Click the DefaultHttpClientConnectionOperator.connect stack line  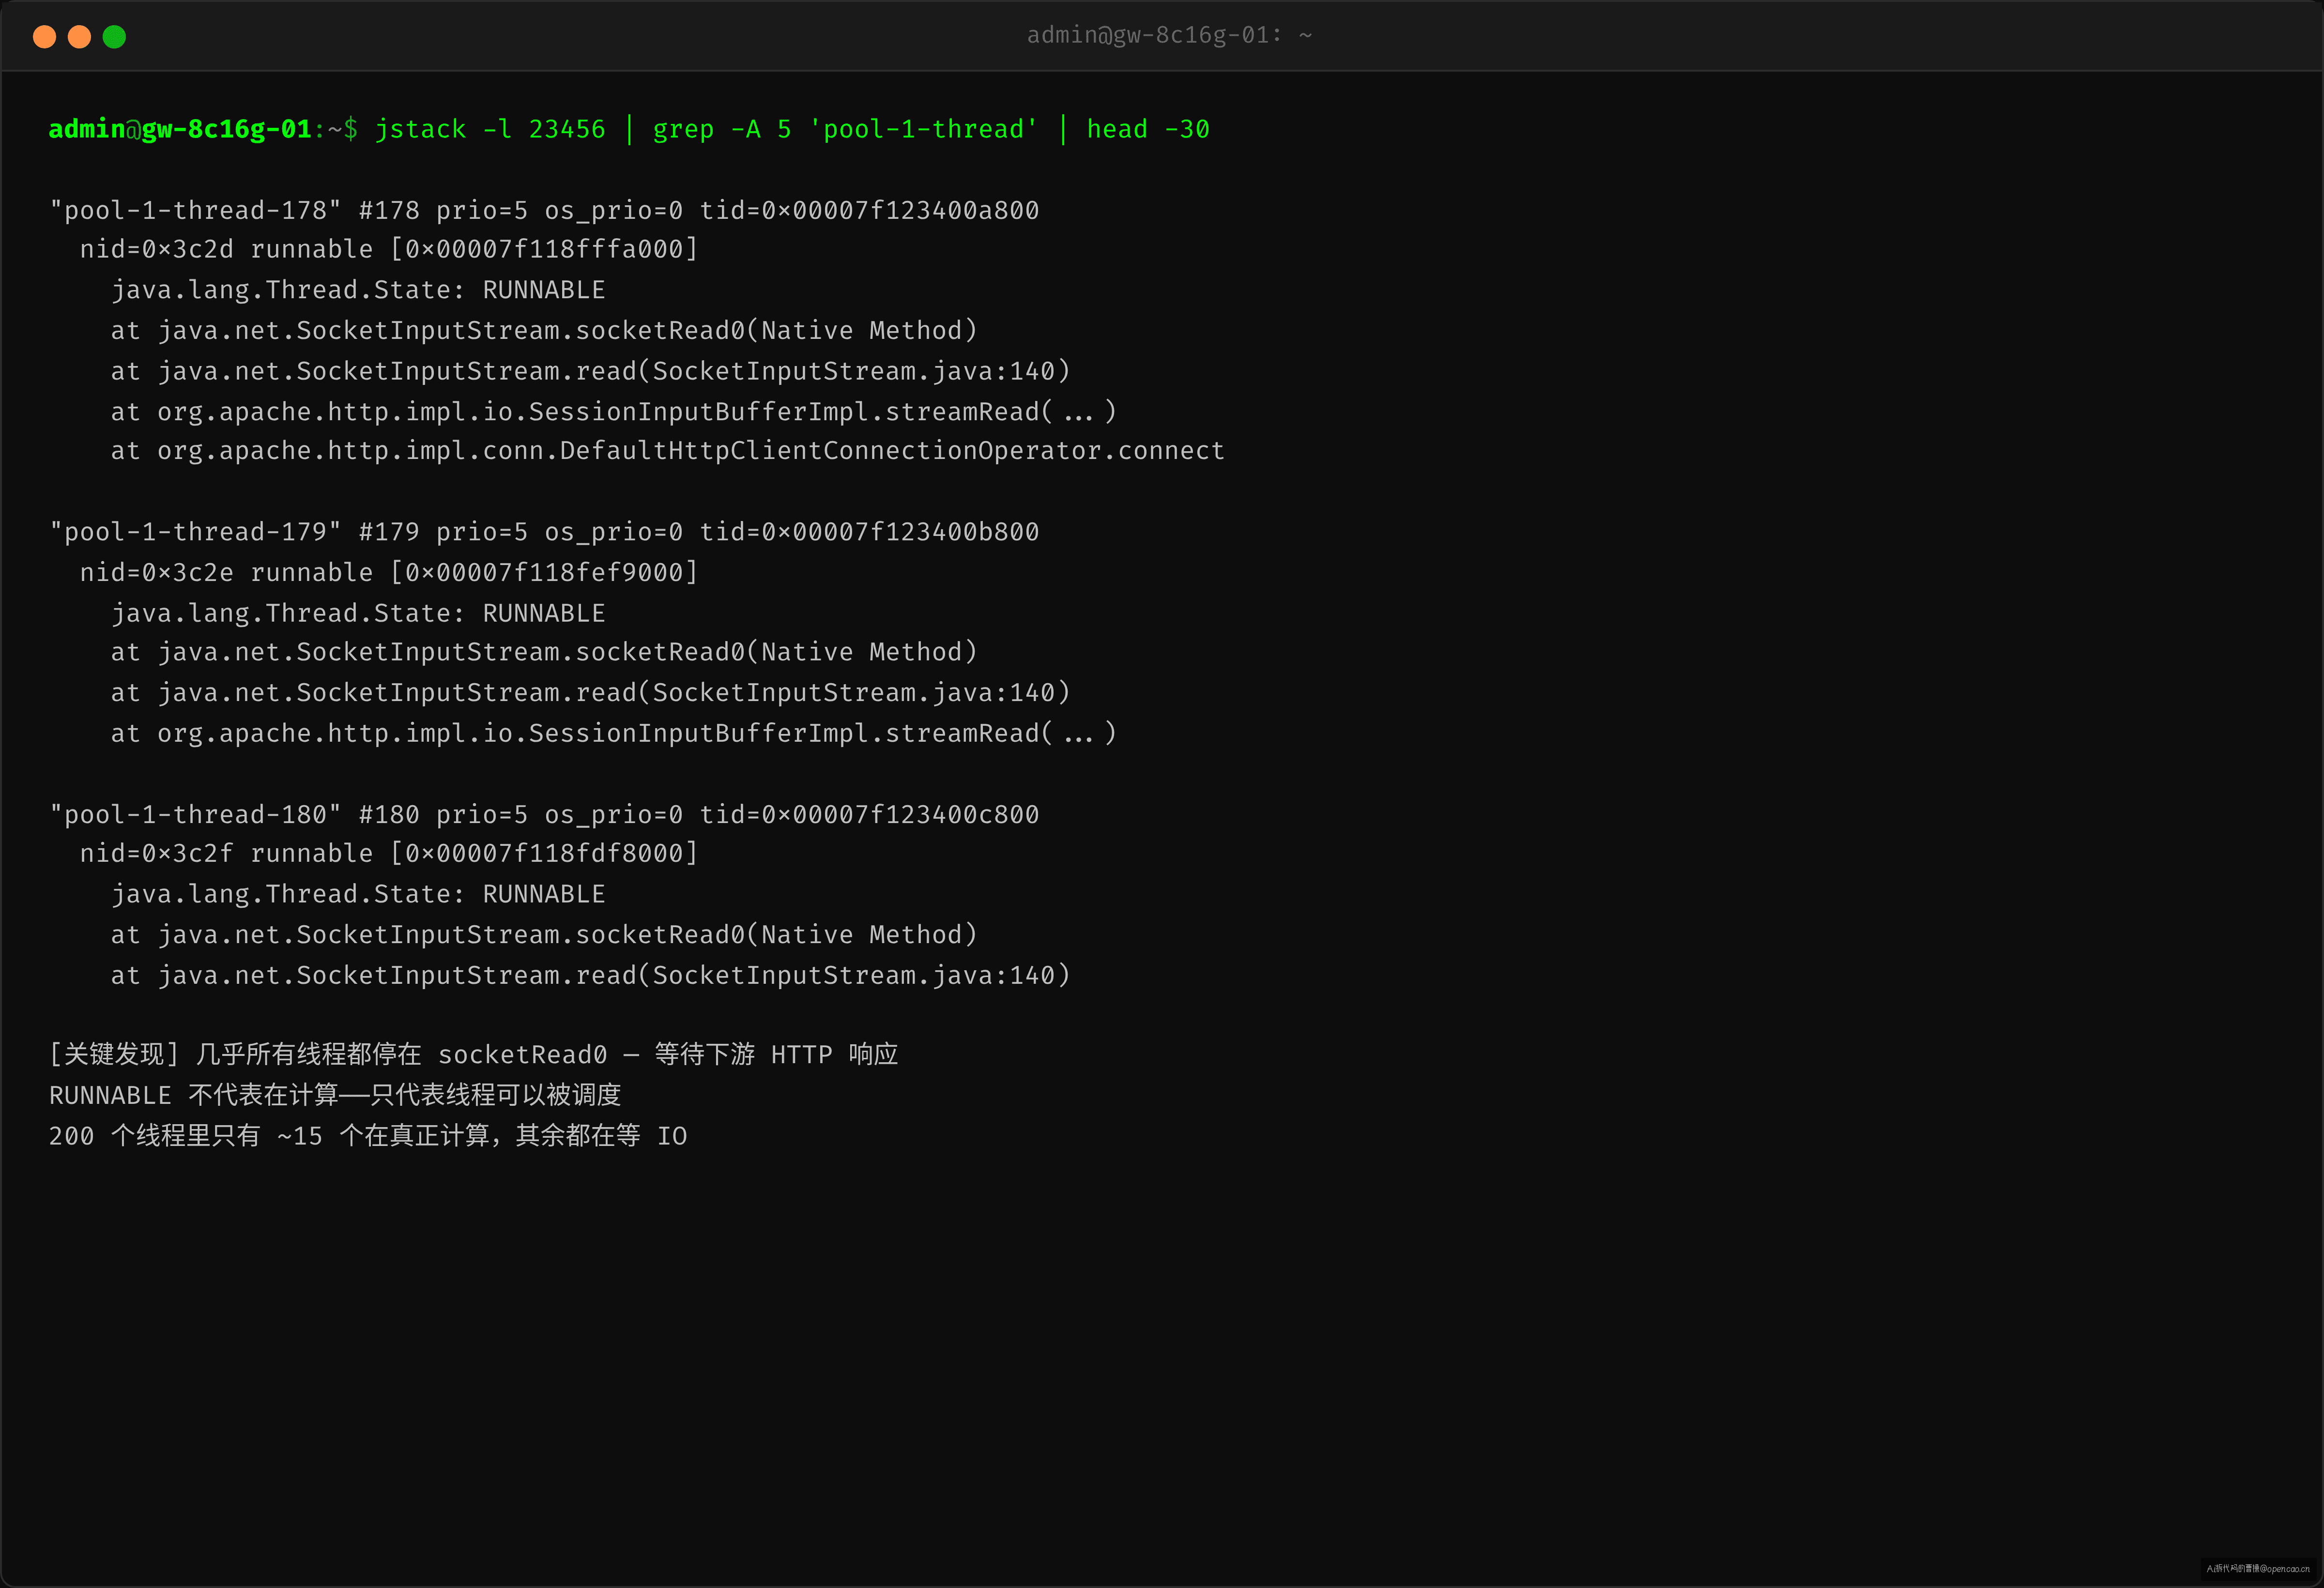[667, 451]
